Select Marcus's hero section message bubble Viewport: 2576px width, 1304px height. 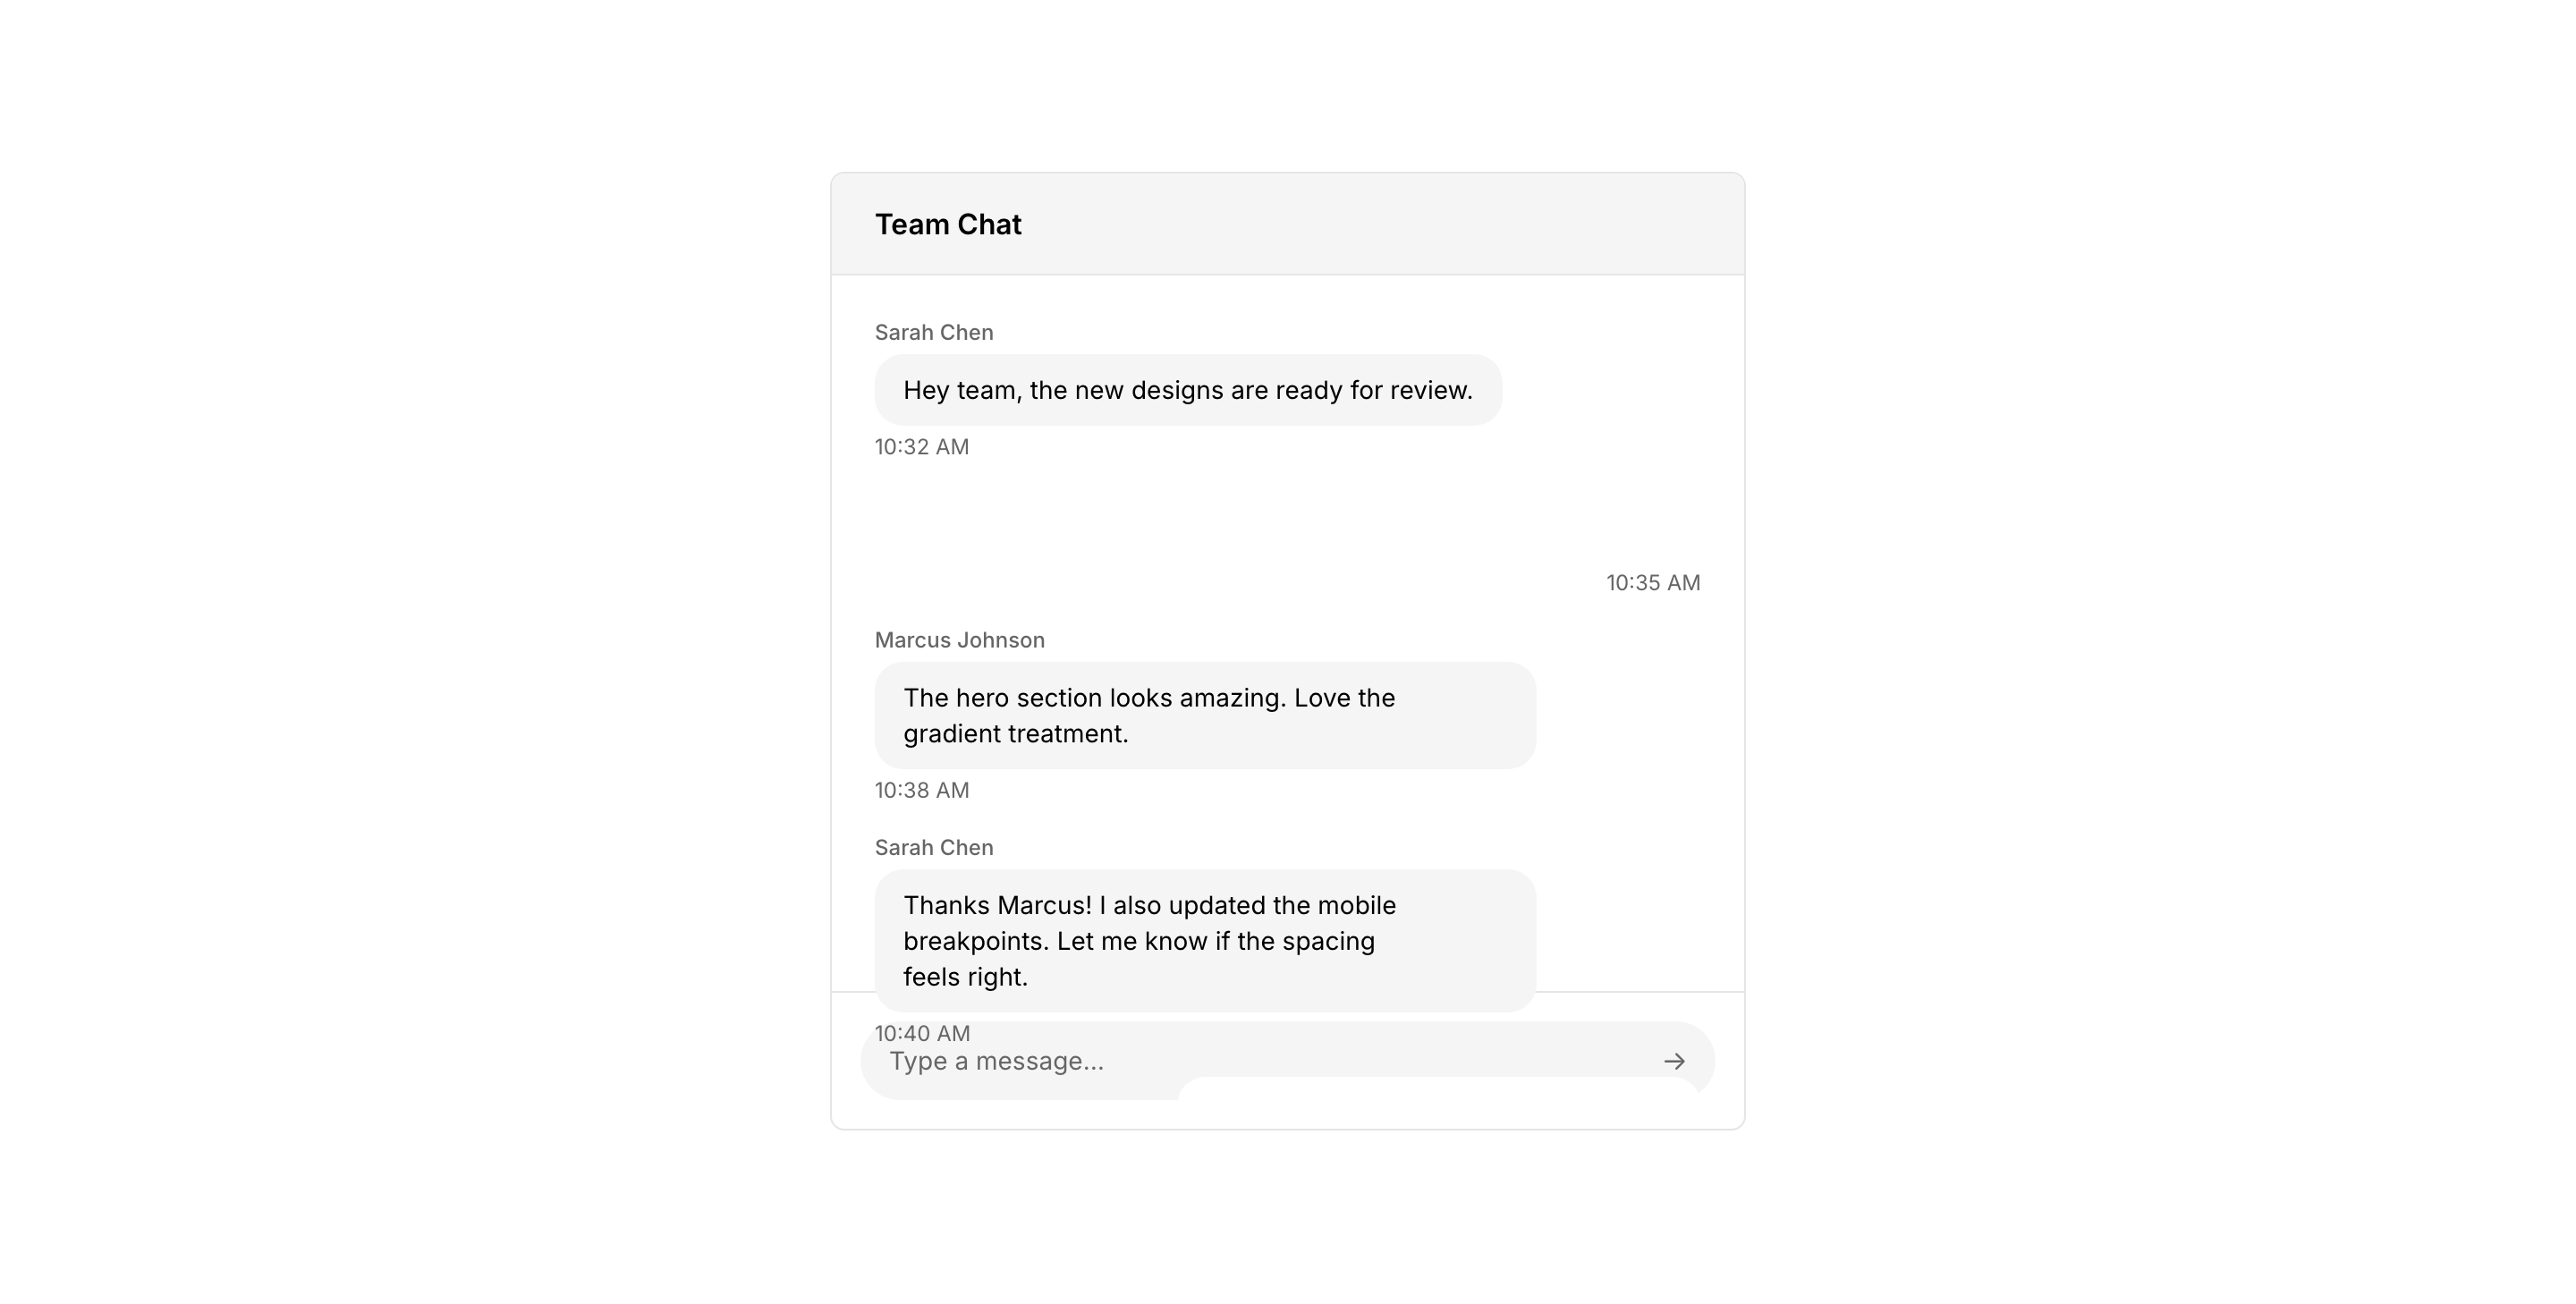[1205, 715]
